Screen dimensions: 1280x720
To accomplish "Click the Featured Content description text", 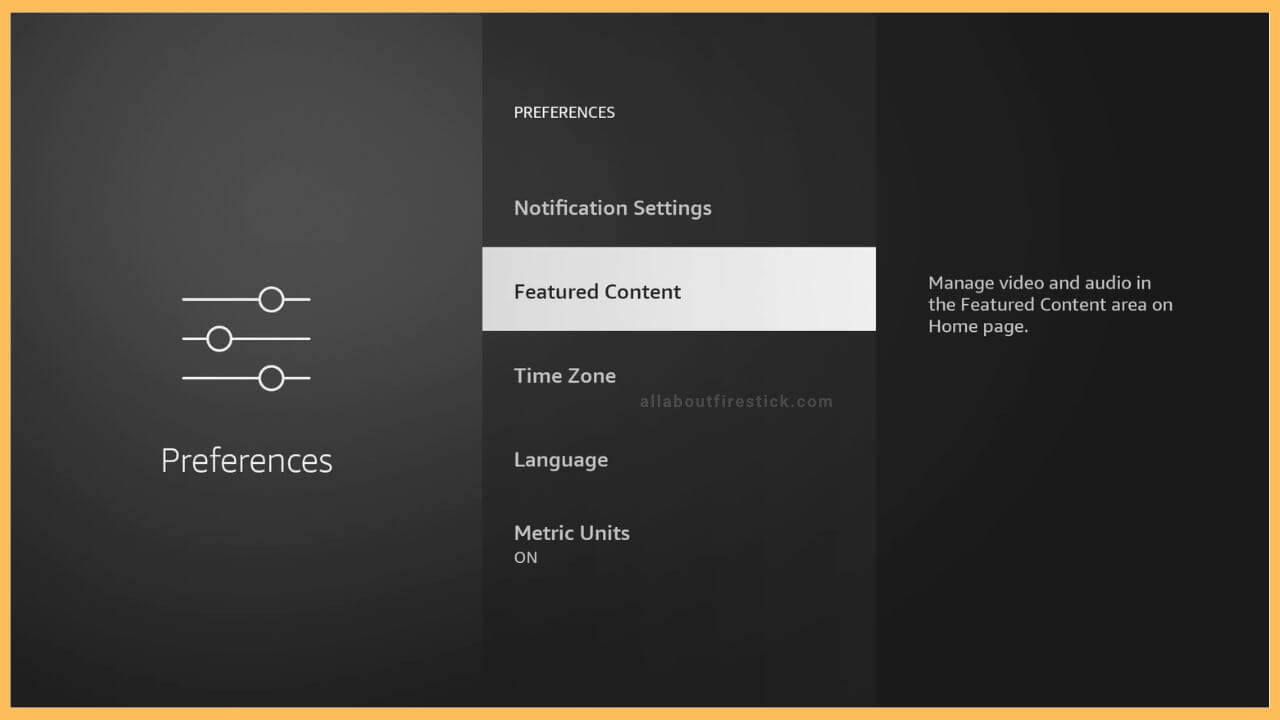I will tap(1050, 304).
